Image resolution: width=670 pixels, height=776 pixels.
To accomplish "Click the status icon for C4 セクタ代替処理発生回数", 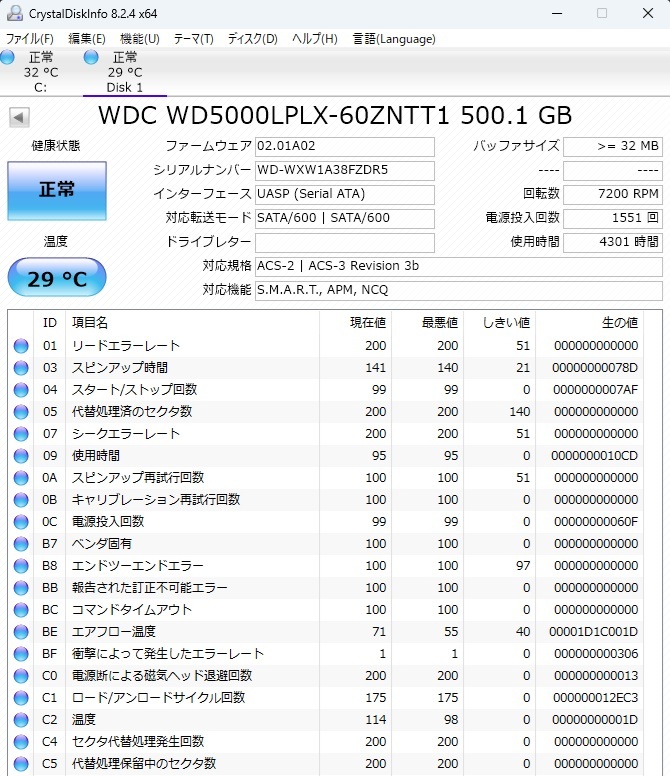I will (x=21, y=742).
